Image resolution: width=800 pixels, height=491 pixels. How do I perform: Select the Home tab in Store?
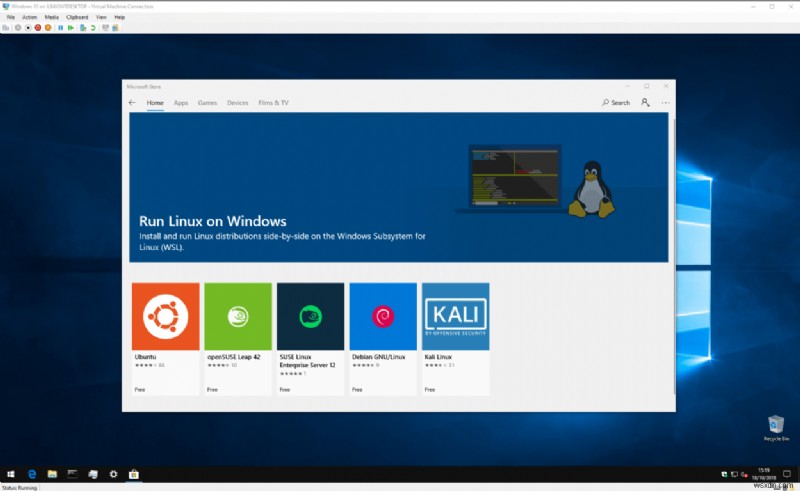point(155,103)
